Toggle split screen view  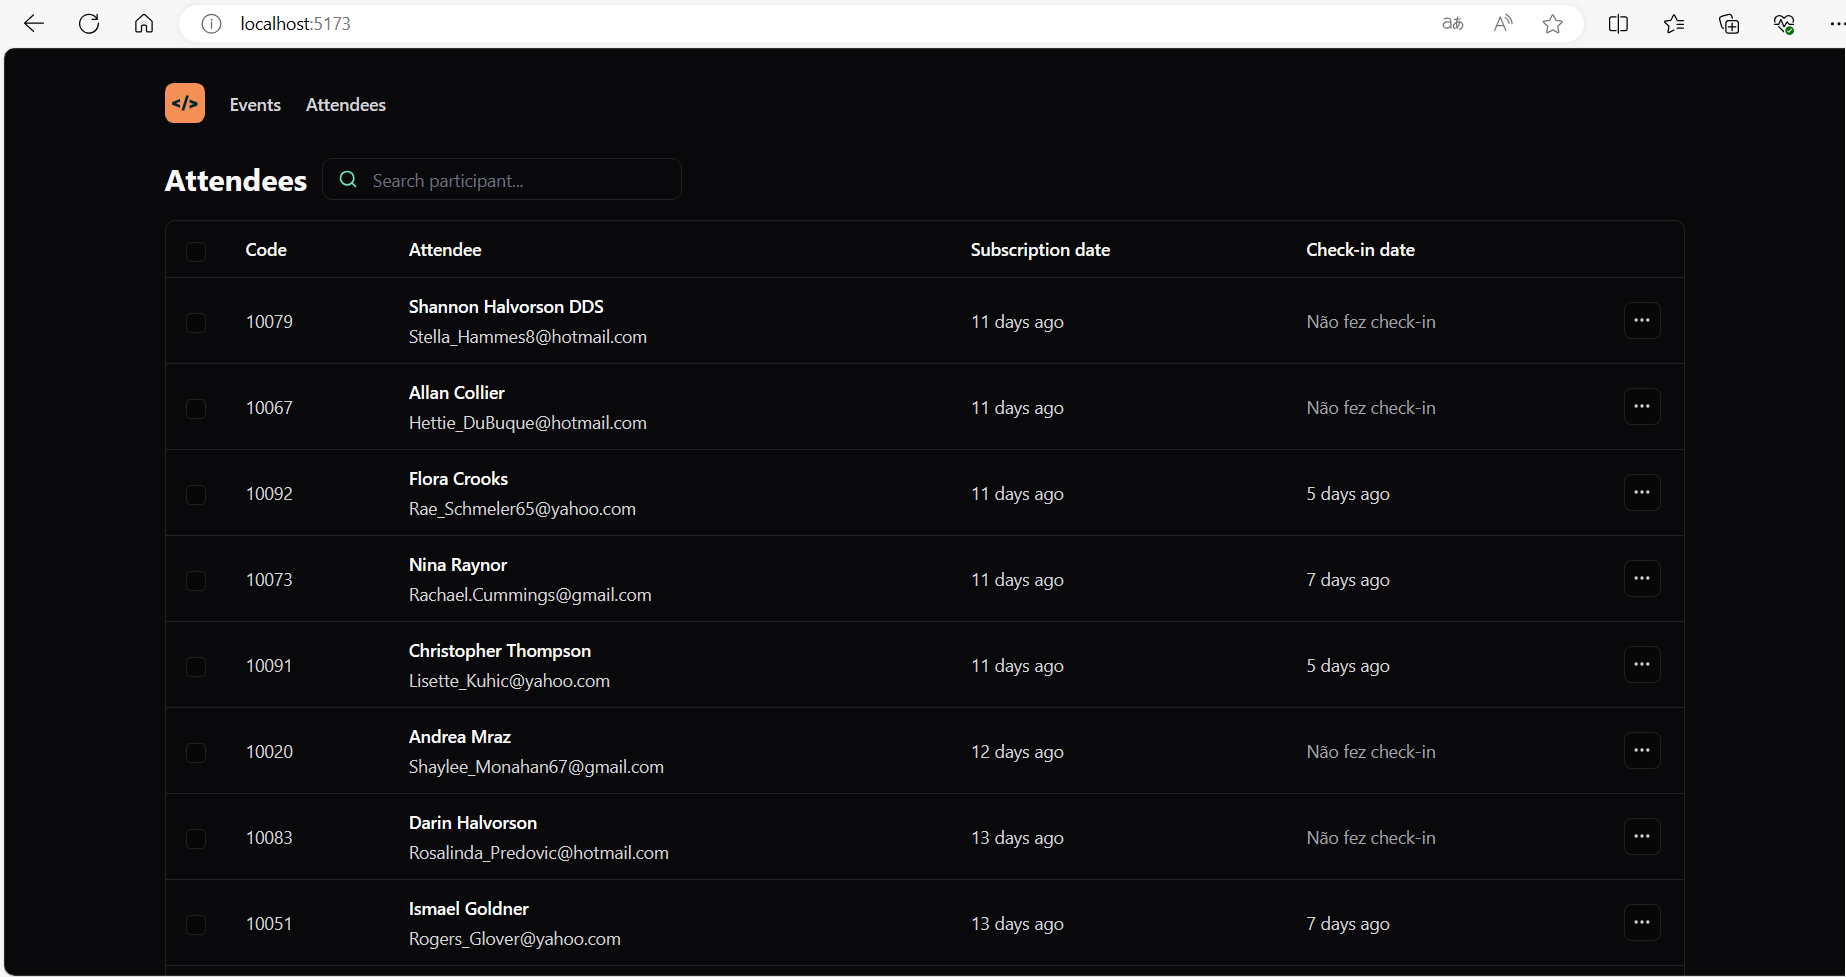click(x=1618, y=24)
